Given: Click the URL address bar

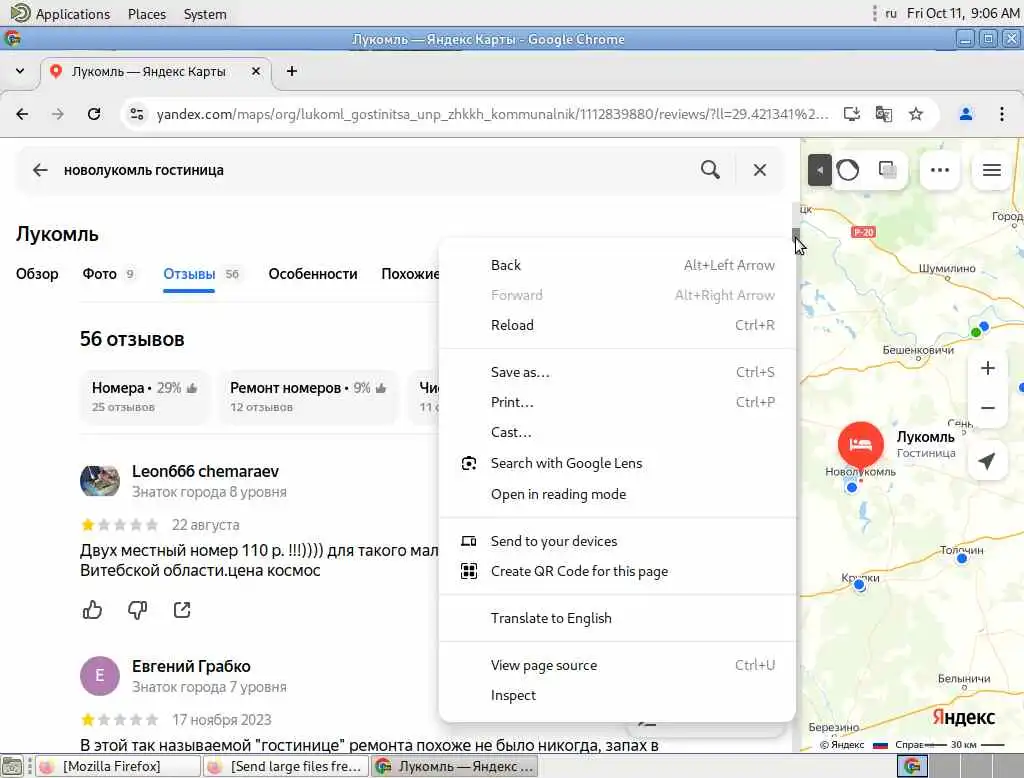Looking at the screenshot, I should click(x=493, y=114).
